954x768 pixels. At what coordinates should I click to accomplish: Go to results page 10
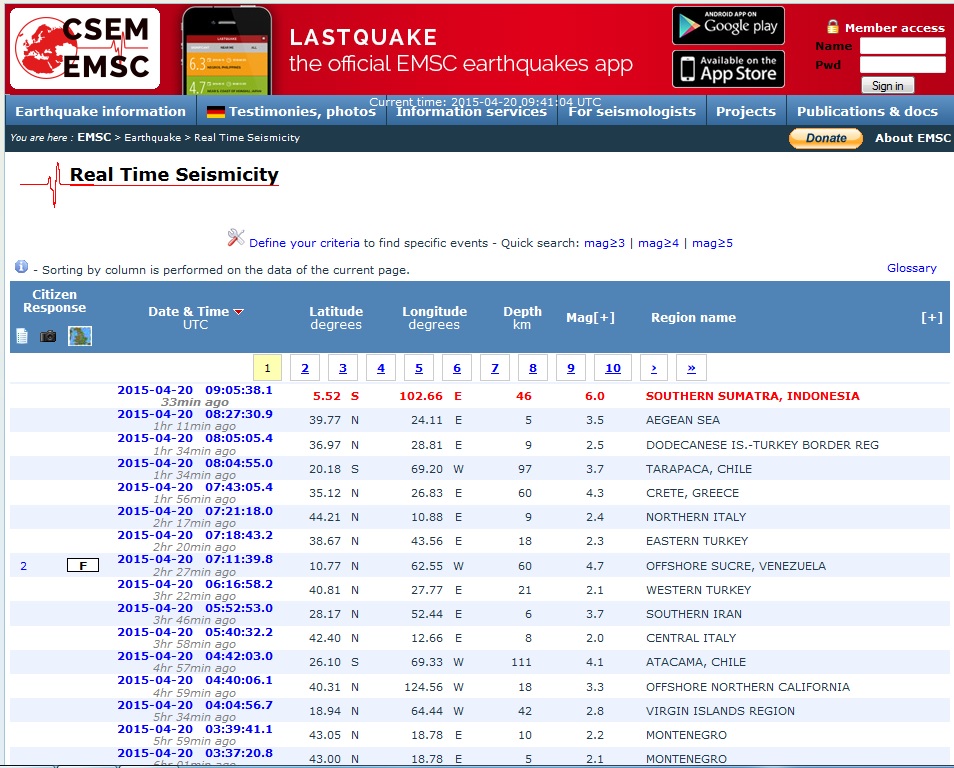[x=613, y=368]
